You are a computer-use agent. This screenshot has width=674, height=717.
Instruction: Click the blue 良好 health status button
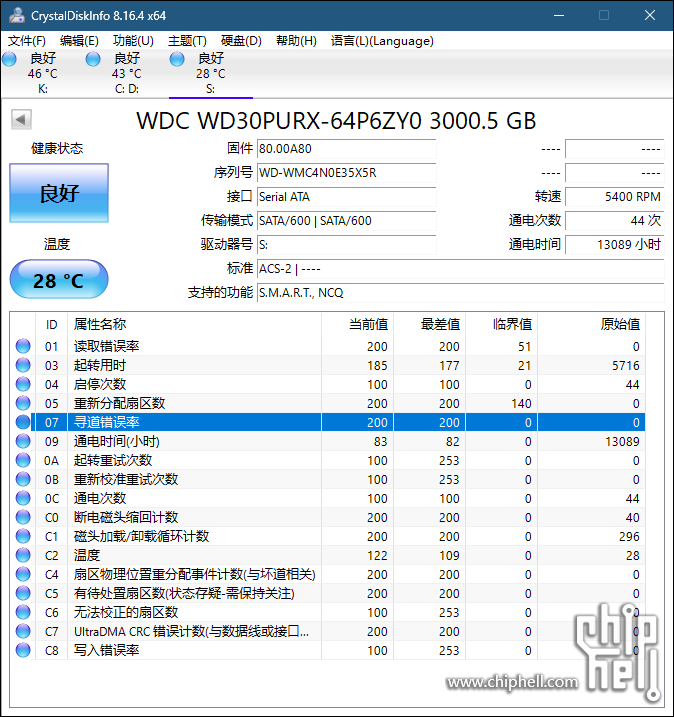click(59, 193)
